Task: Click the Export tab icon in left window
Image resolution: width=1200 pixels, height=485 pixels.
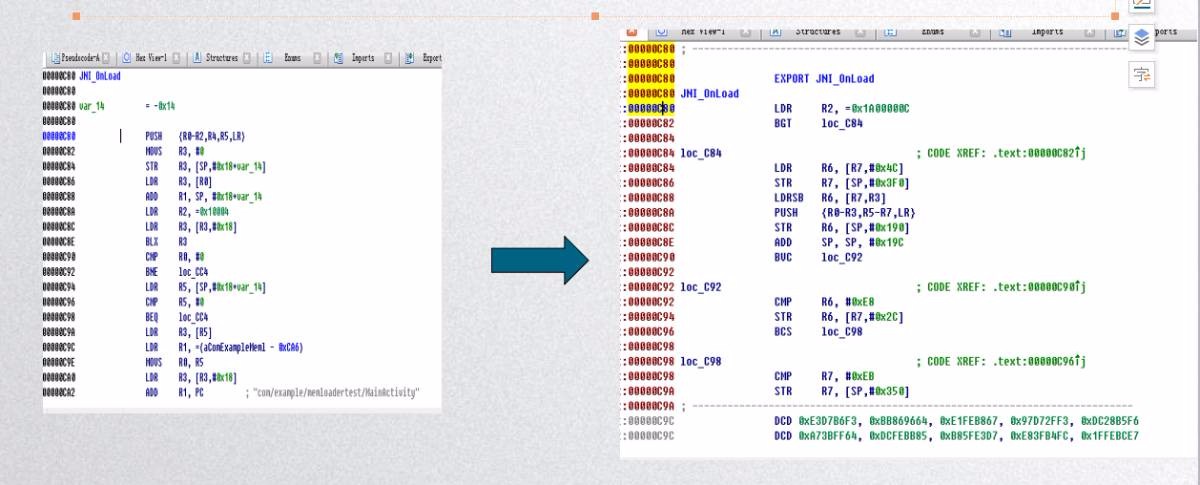Action: click(x=410, y=58)
